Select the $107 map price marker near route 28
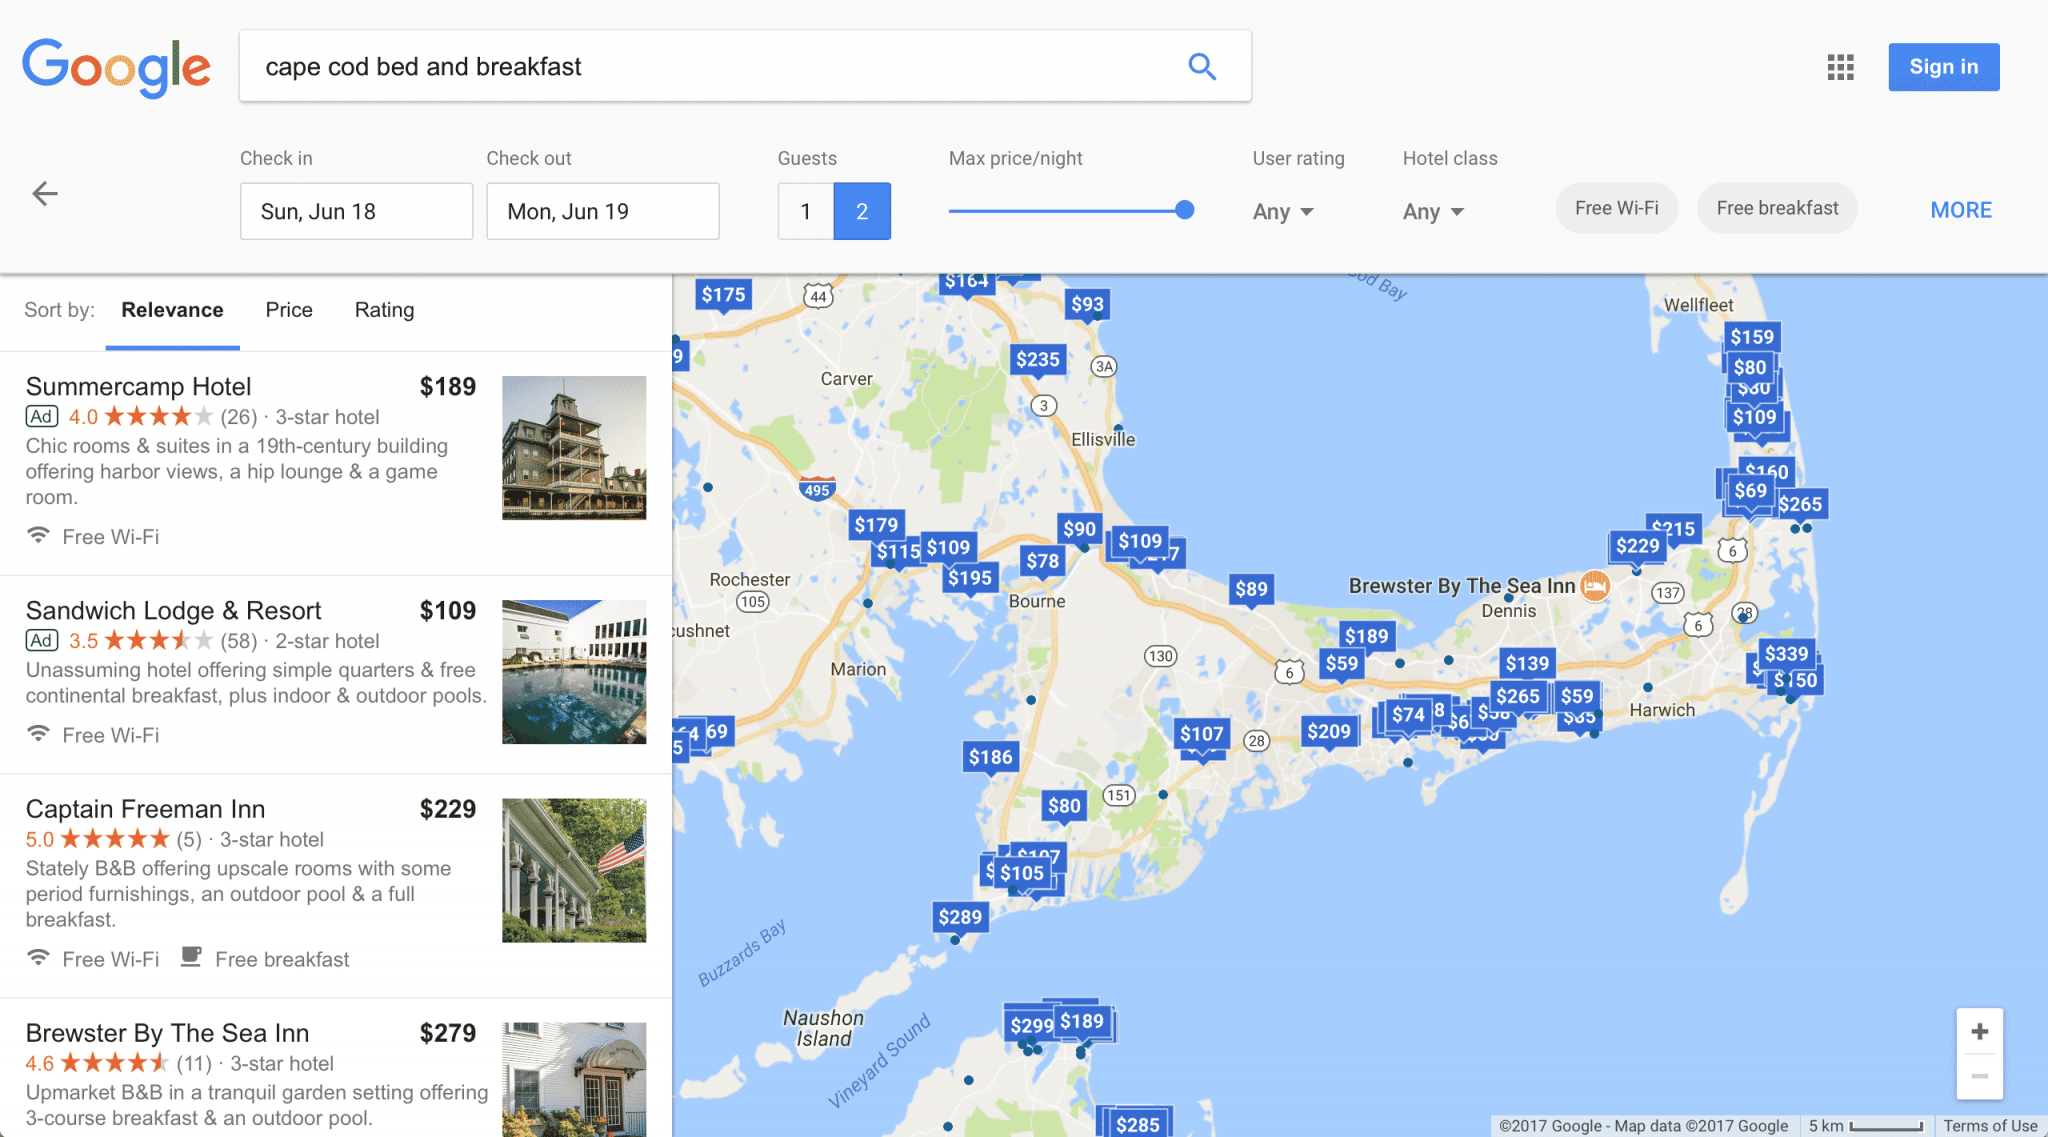Viewport: 2048px width, 1137px height. click(1201, 733)
